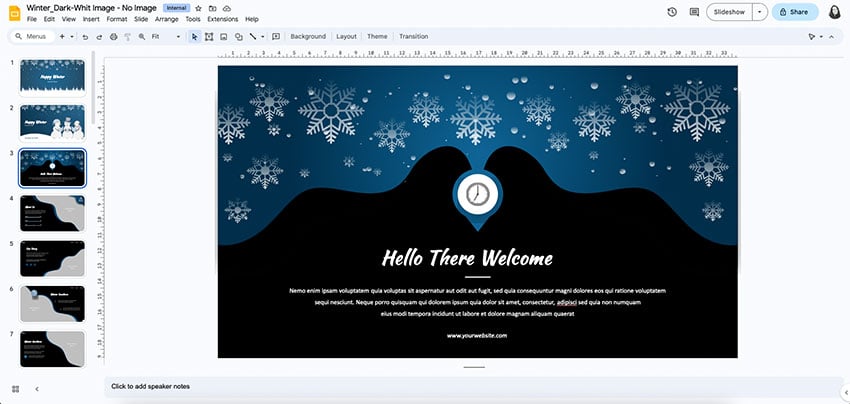850x404 pixels.
Task: Toggle grid view at bottom left
Action: 15,388
